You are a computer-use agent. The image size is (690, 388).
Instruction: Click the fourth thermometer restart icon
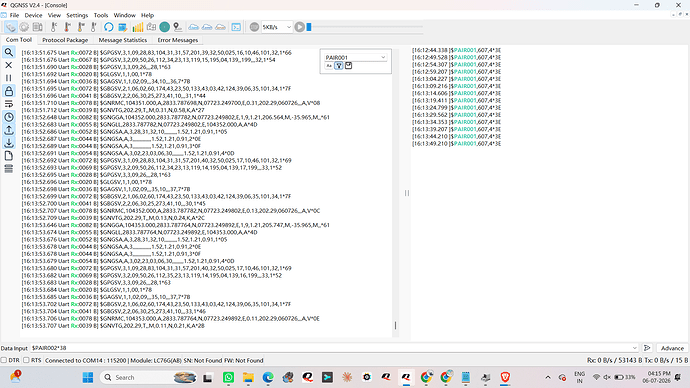click(93, 27)
